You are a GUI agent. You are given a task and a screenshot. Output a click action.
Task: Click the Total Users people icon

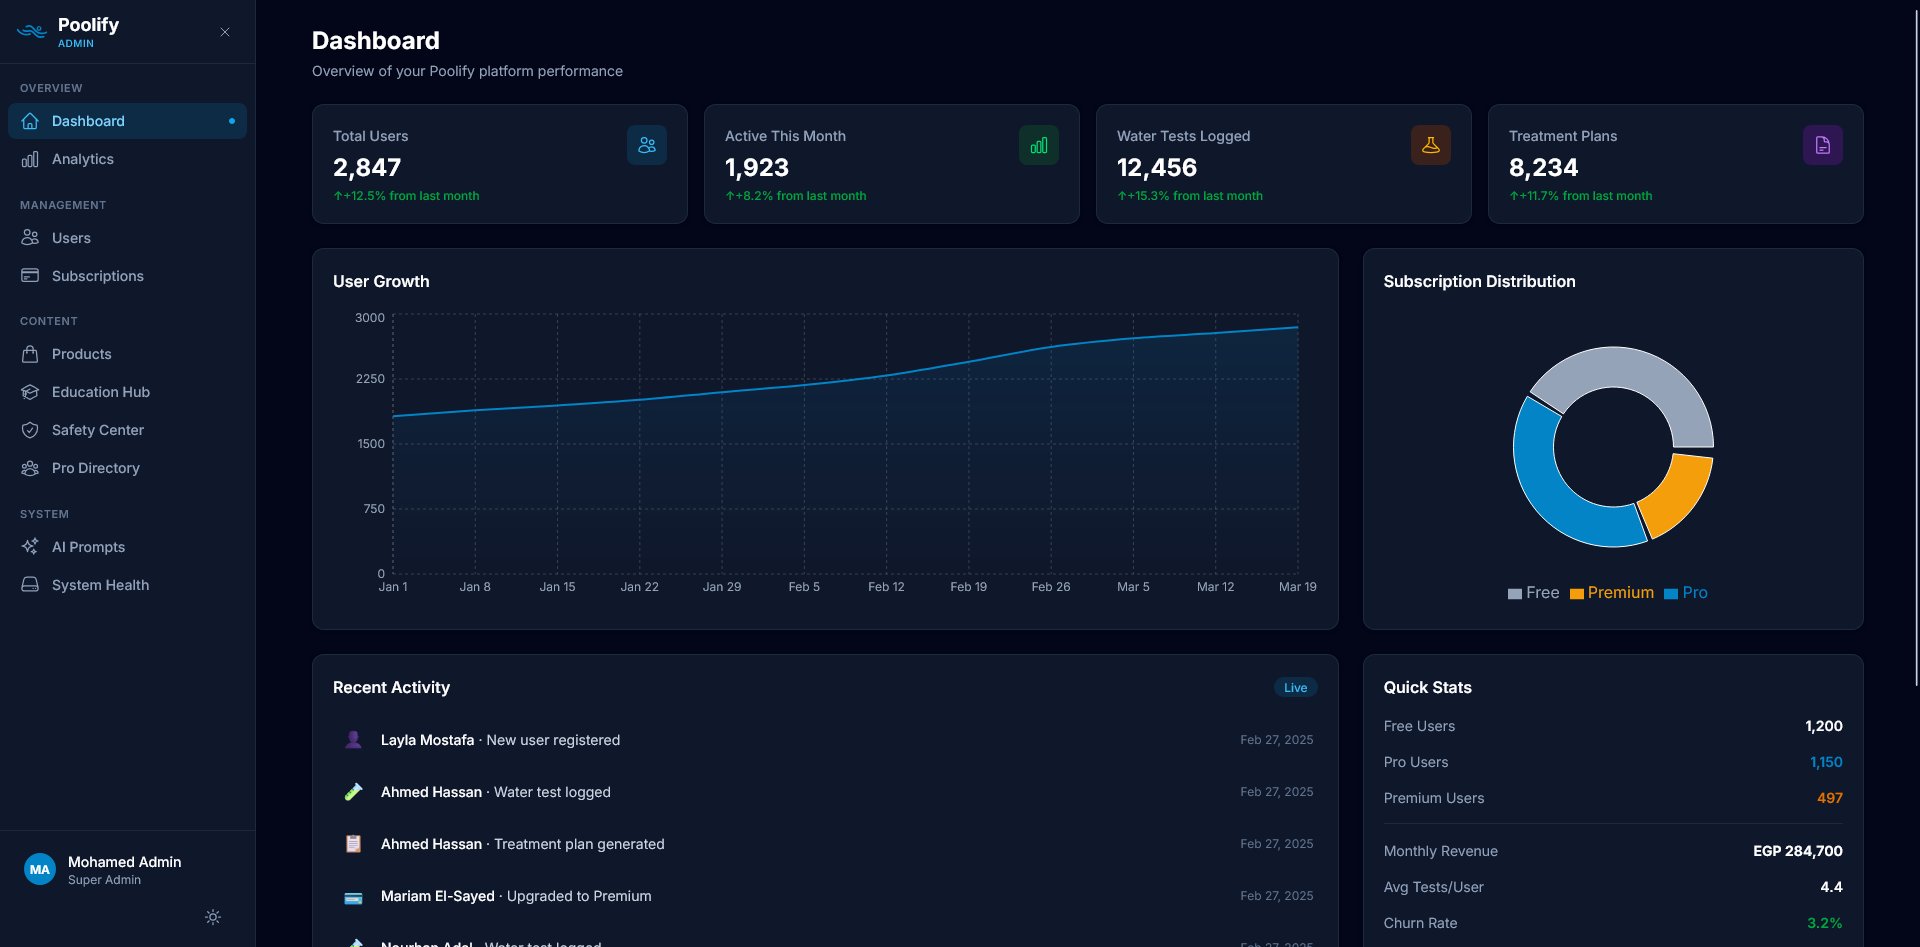click(x=647, y=144)
